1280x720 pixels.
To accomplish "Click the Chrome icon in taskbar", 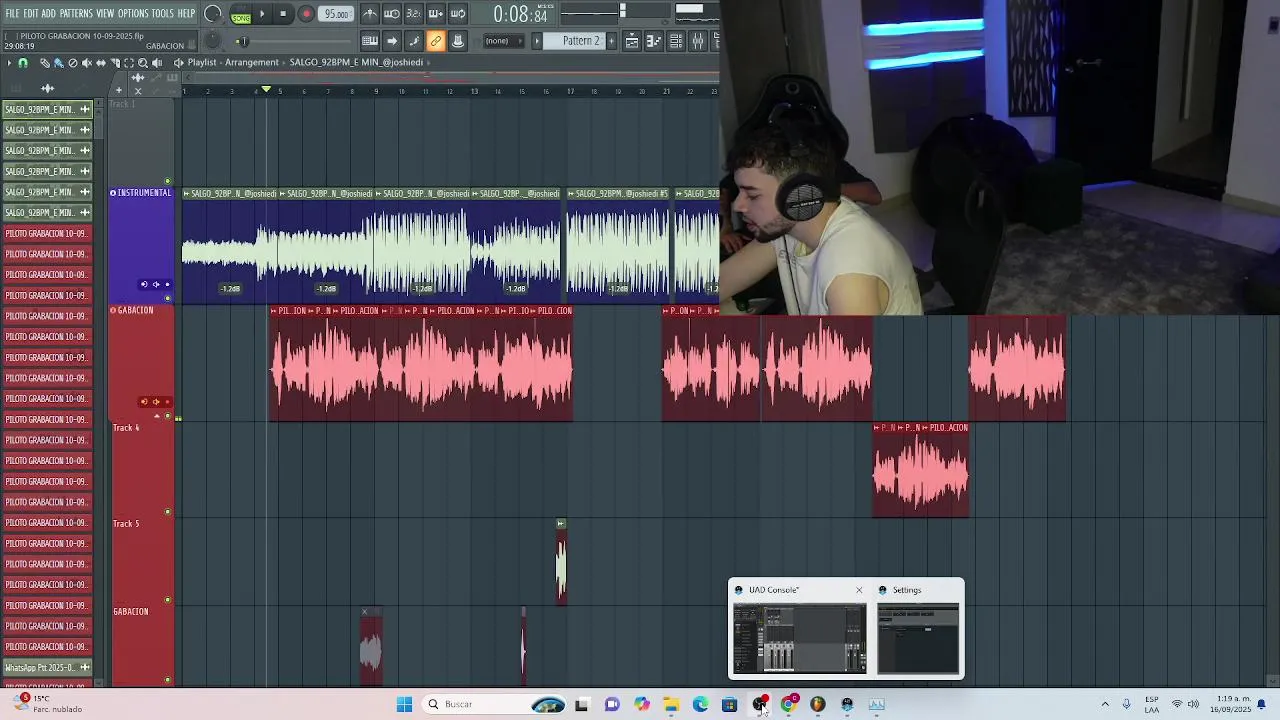I will point(789,703).
